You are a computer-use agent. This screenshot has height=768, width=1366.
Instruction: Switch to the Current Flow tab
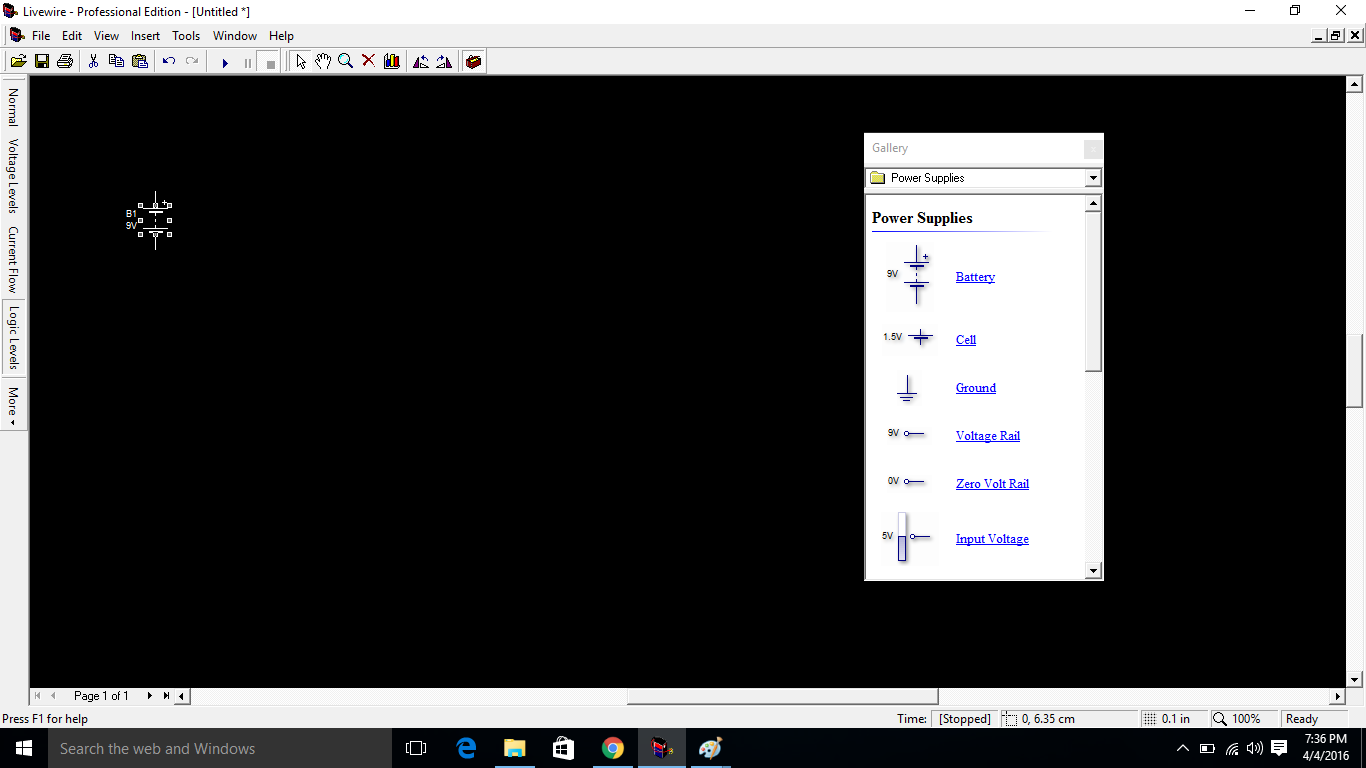point(14,259)
